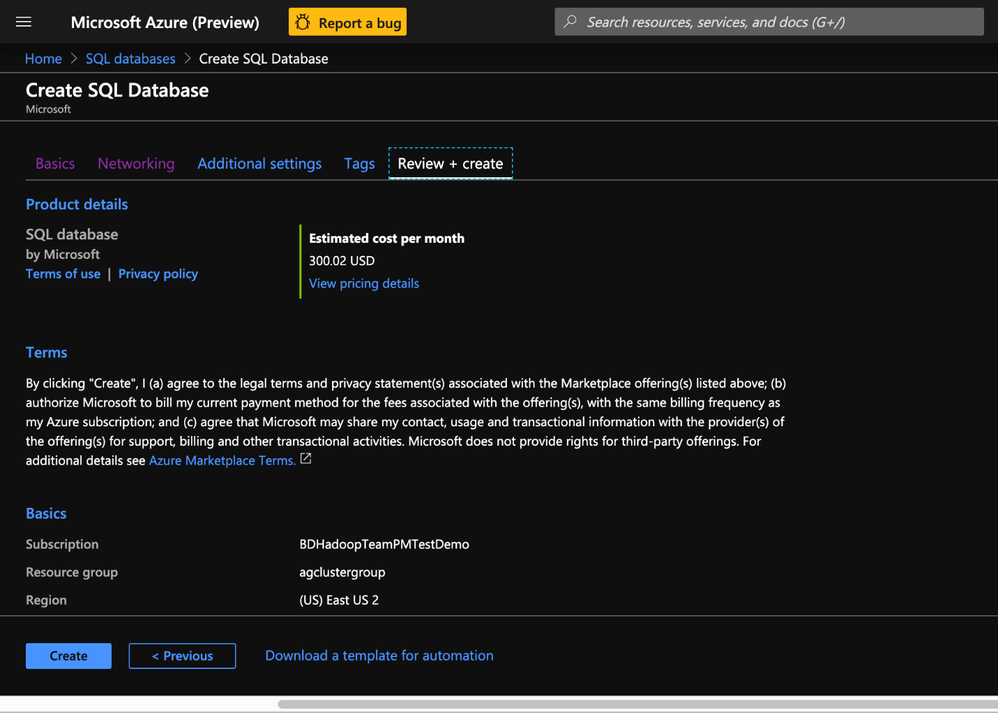Switch to the Networking tab
The width and height of the screenshot is (998, 713).
click(136, 164)
